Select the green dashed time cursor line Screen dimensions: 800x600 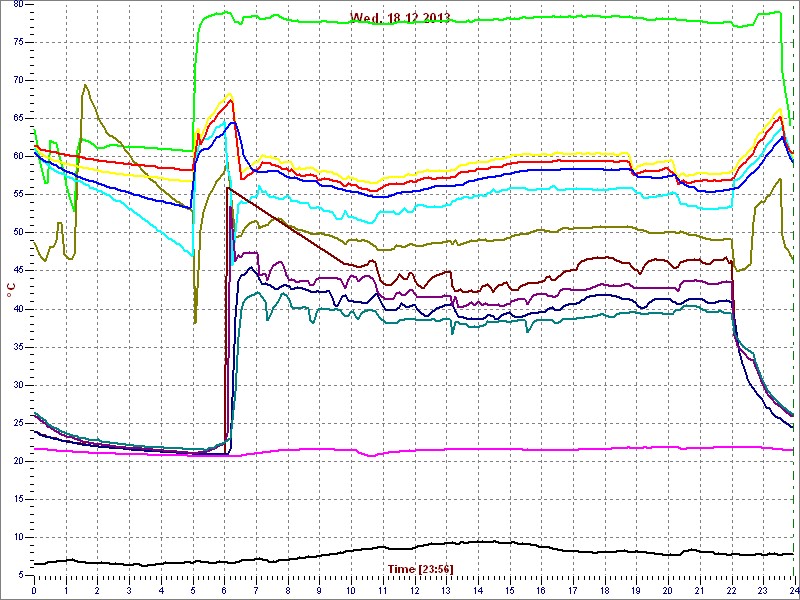pos(793,288)
